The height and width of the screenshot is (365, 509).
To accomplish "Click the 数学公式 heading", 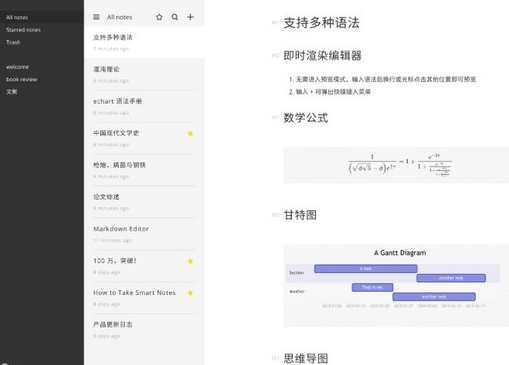I will tap(306, 117).
